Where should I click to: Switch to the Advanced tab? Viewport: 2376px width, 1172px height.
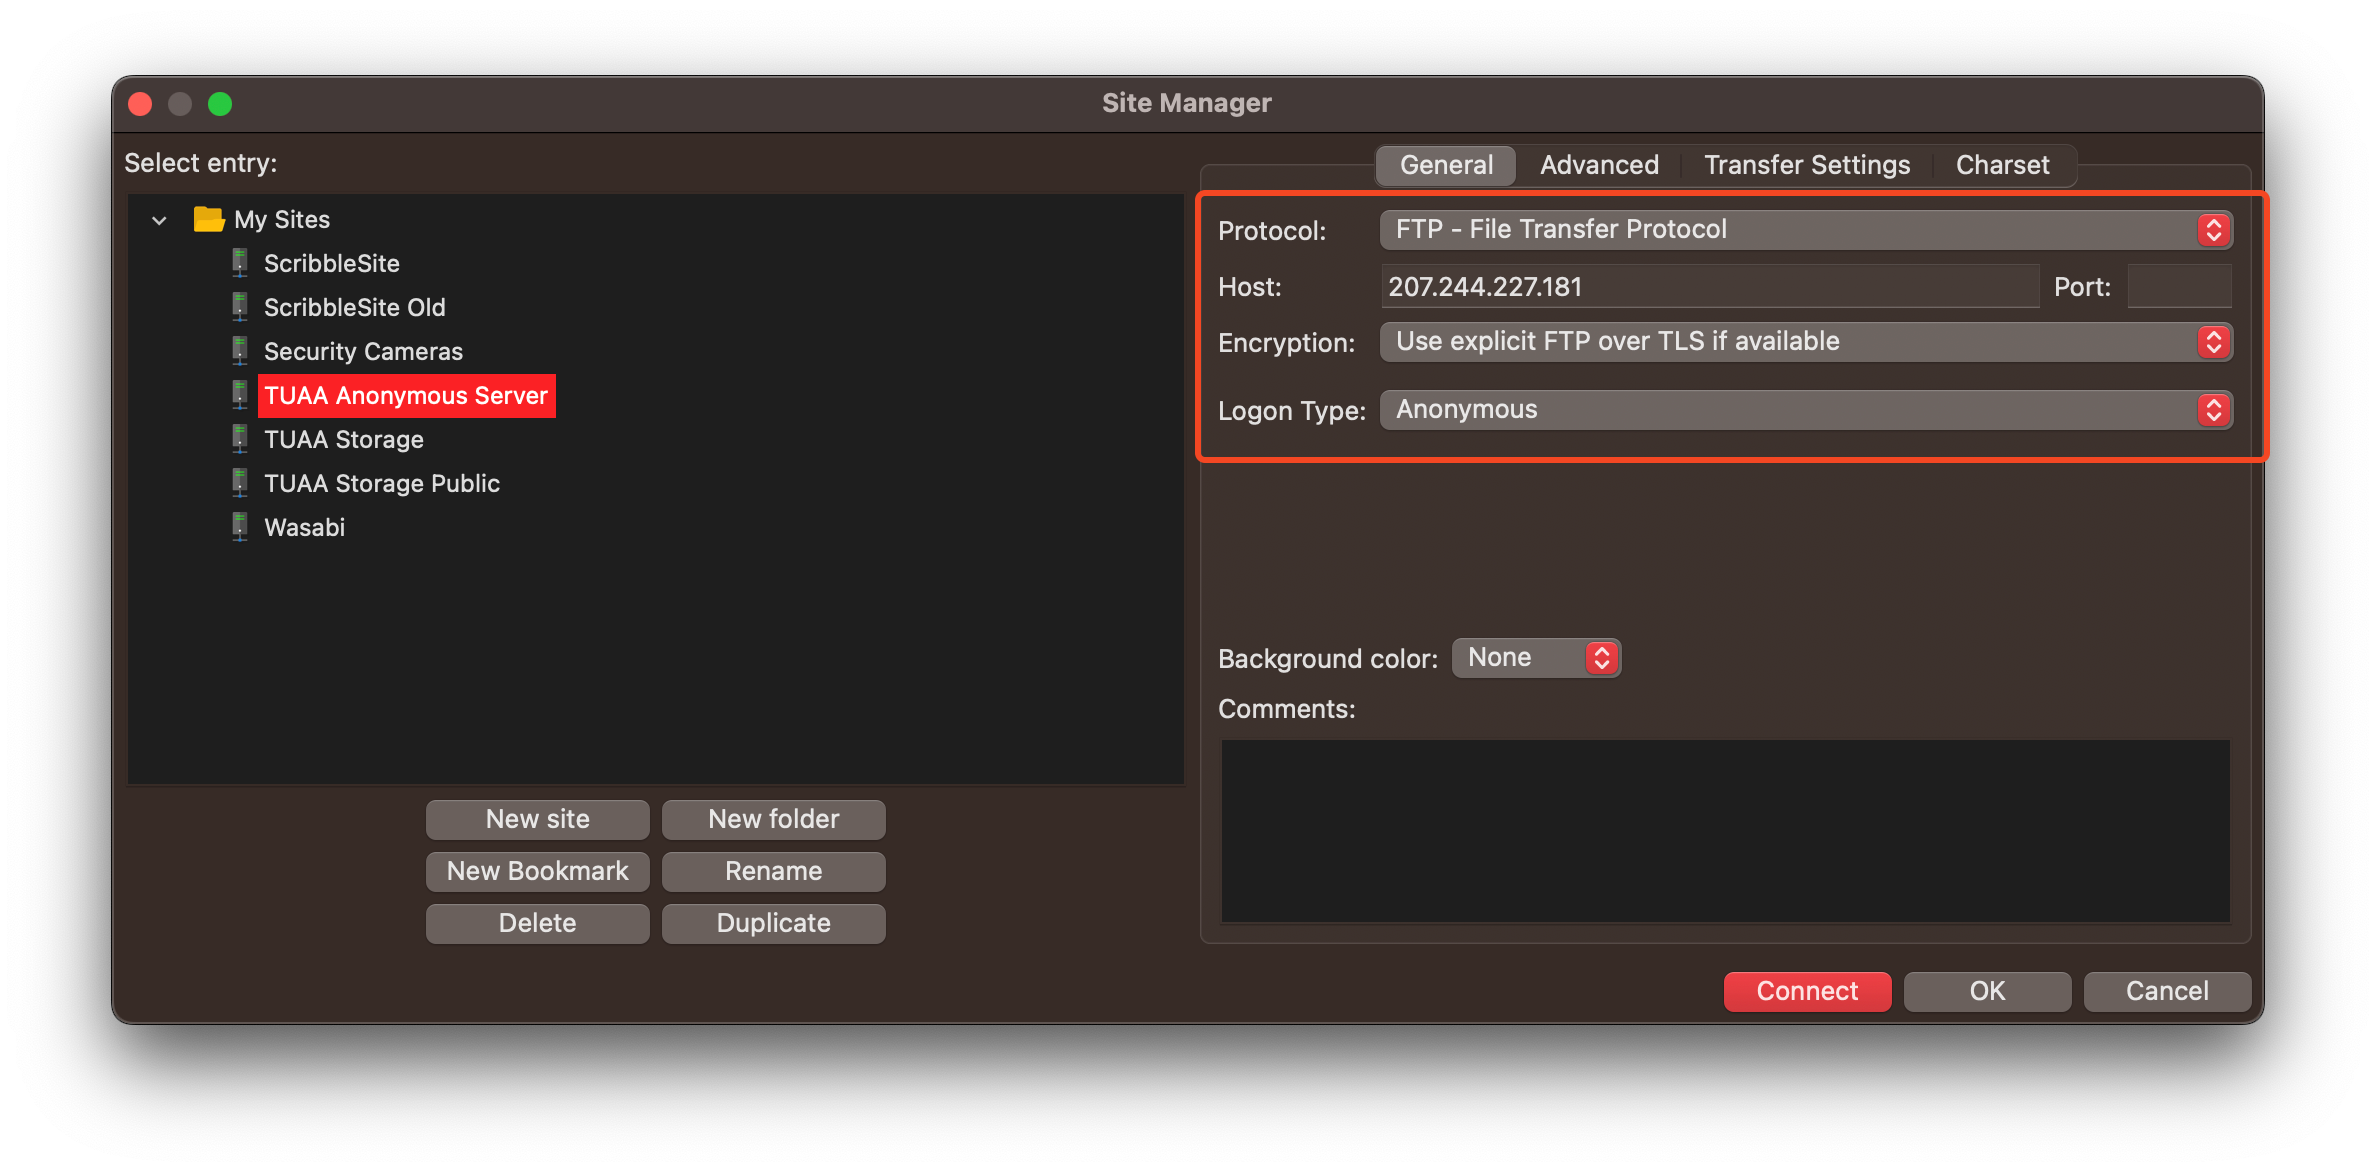point(1598,164)
